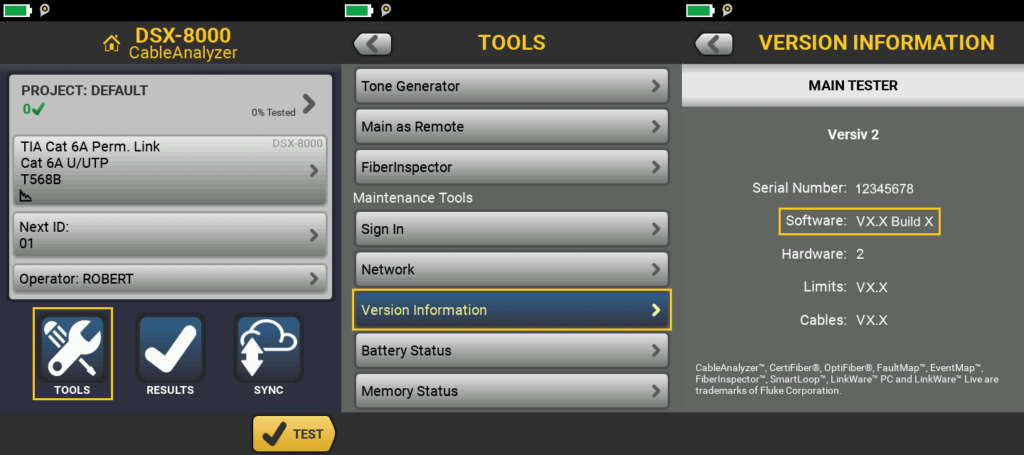
Task: Open FiberInspector tool
Action: [511, 167]
